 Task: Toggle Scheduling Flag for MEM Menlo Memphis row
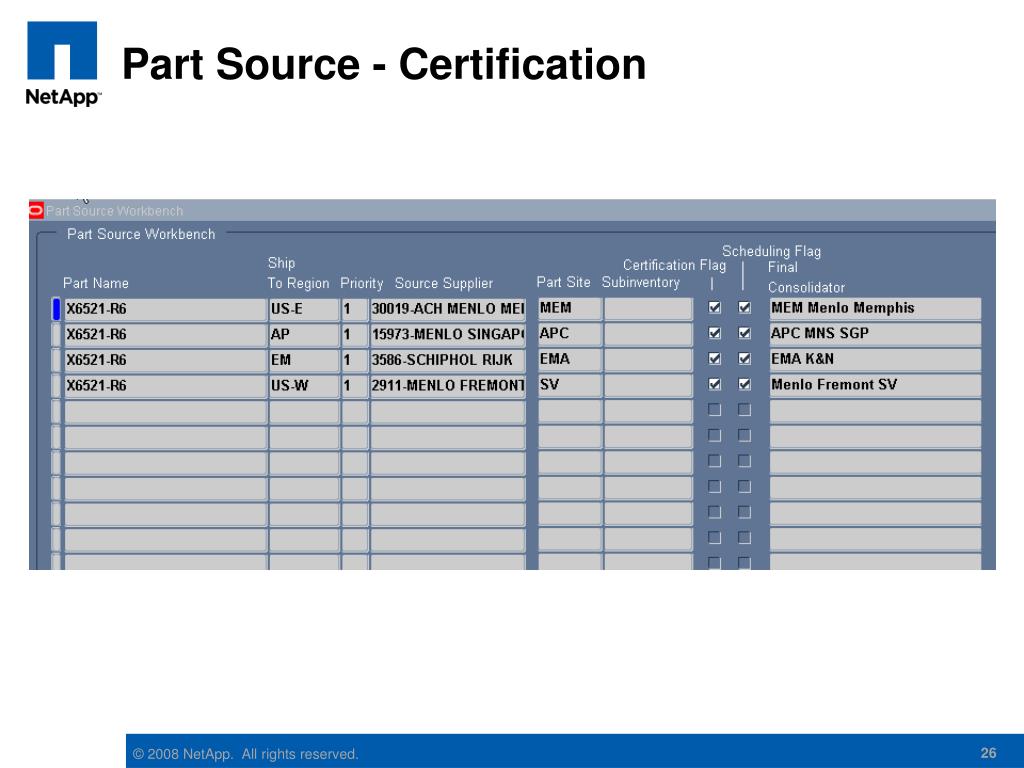(x=744, y=308)
